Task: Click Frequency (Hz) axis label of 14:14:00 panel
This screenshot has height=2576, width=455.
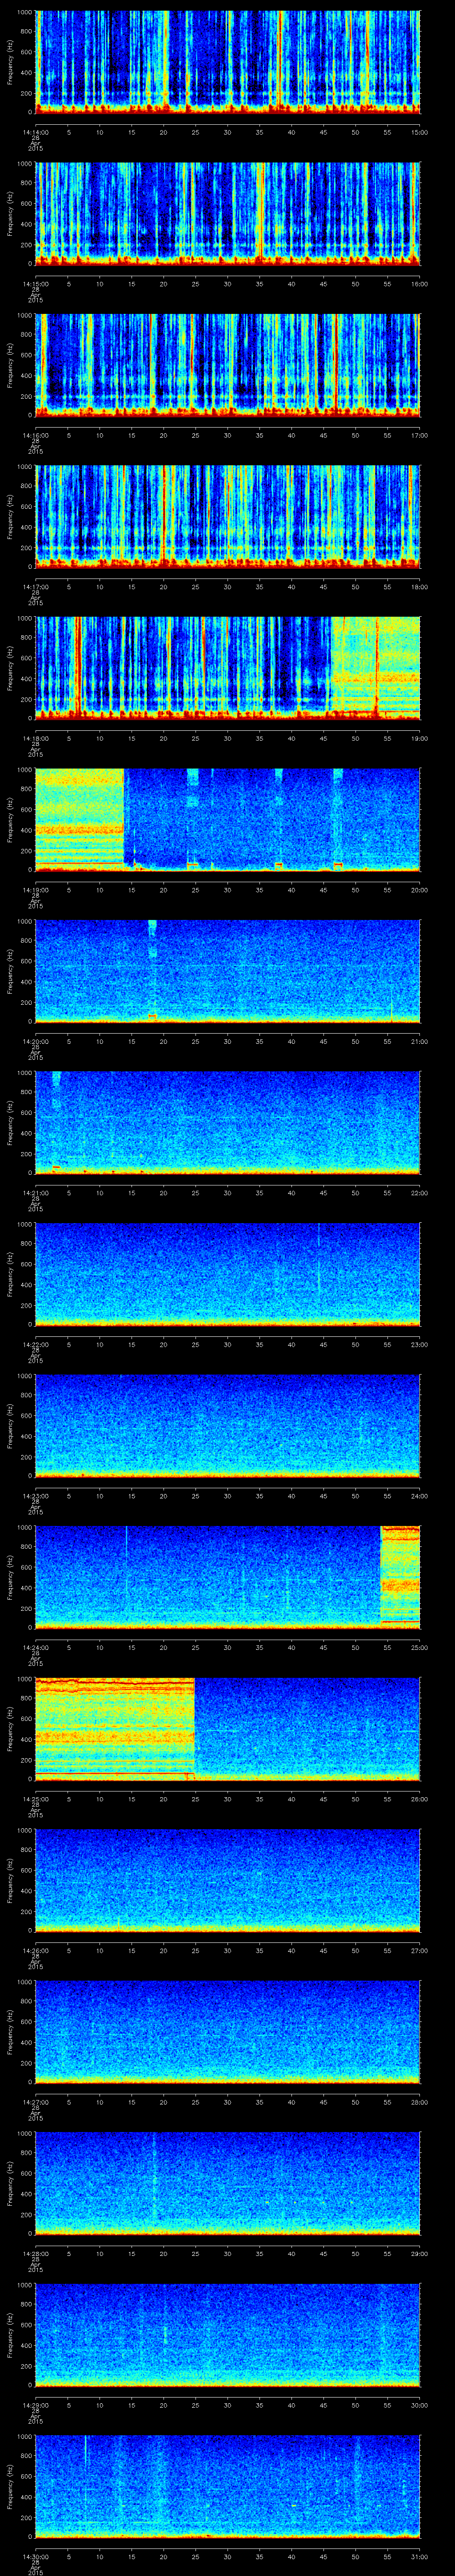Action: click(10, 62)
